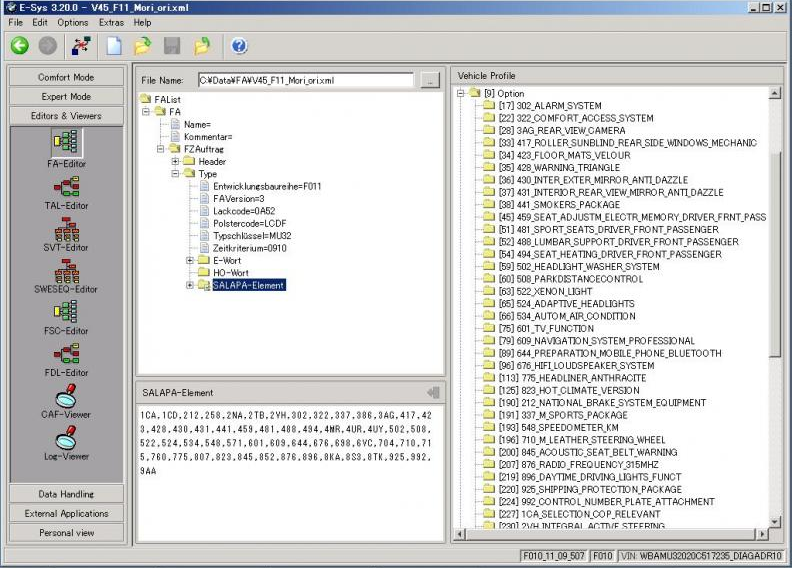Click the HO-Wort folder icon
Image resolution: width=793 pixels, height=568 pixels.
(x=204, y=273)
